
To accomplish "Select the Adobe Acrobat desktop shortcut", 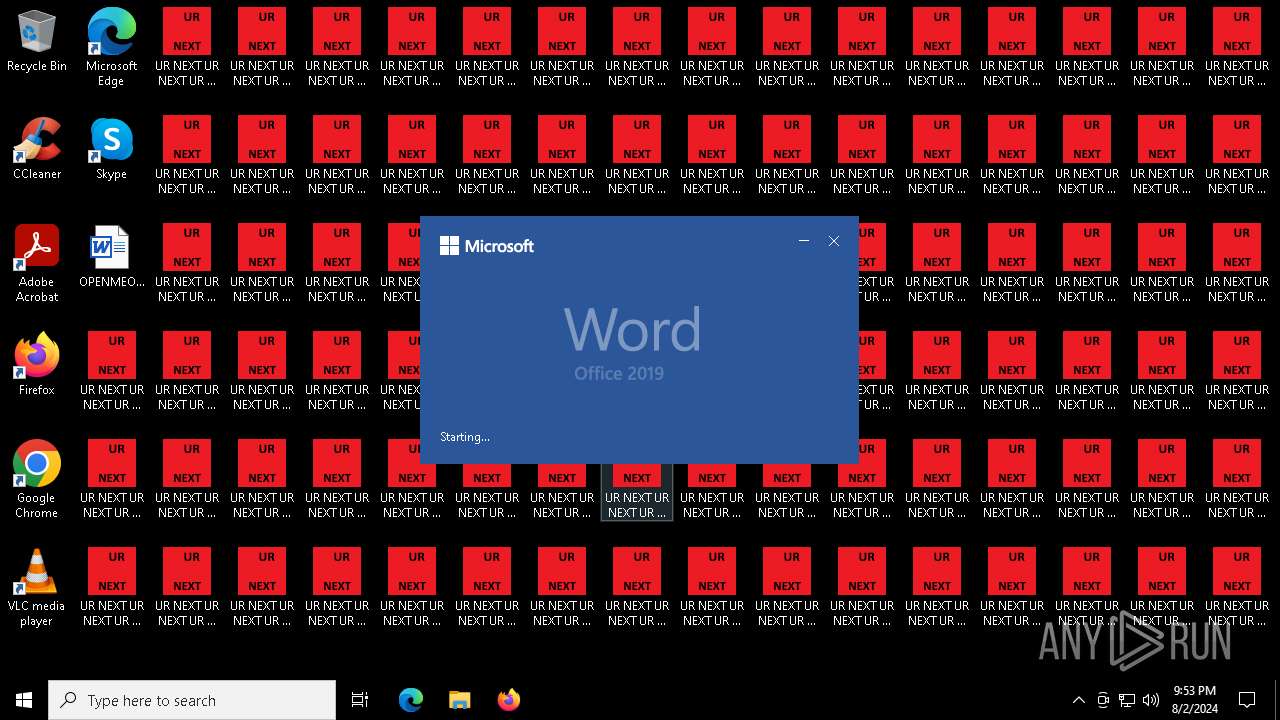I will [37, 264].
